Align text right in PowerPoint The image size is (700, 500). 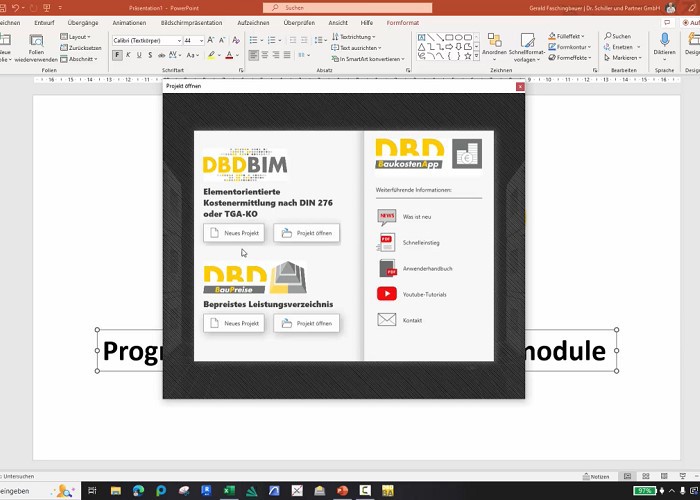(x=276, y=55)
